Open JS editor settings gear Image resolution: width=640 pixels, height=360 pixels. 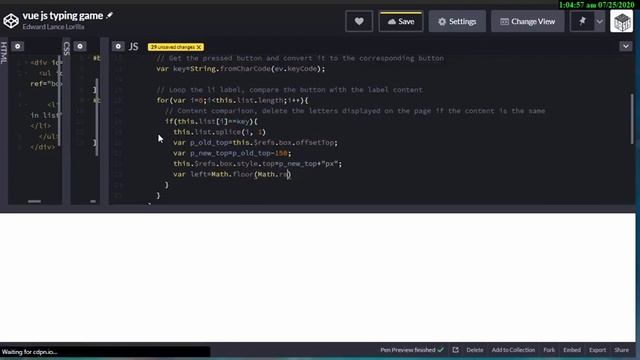click(118, 47)
